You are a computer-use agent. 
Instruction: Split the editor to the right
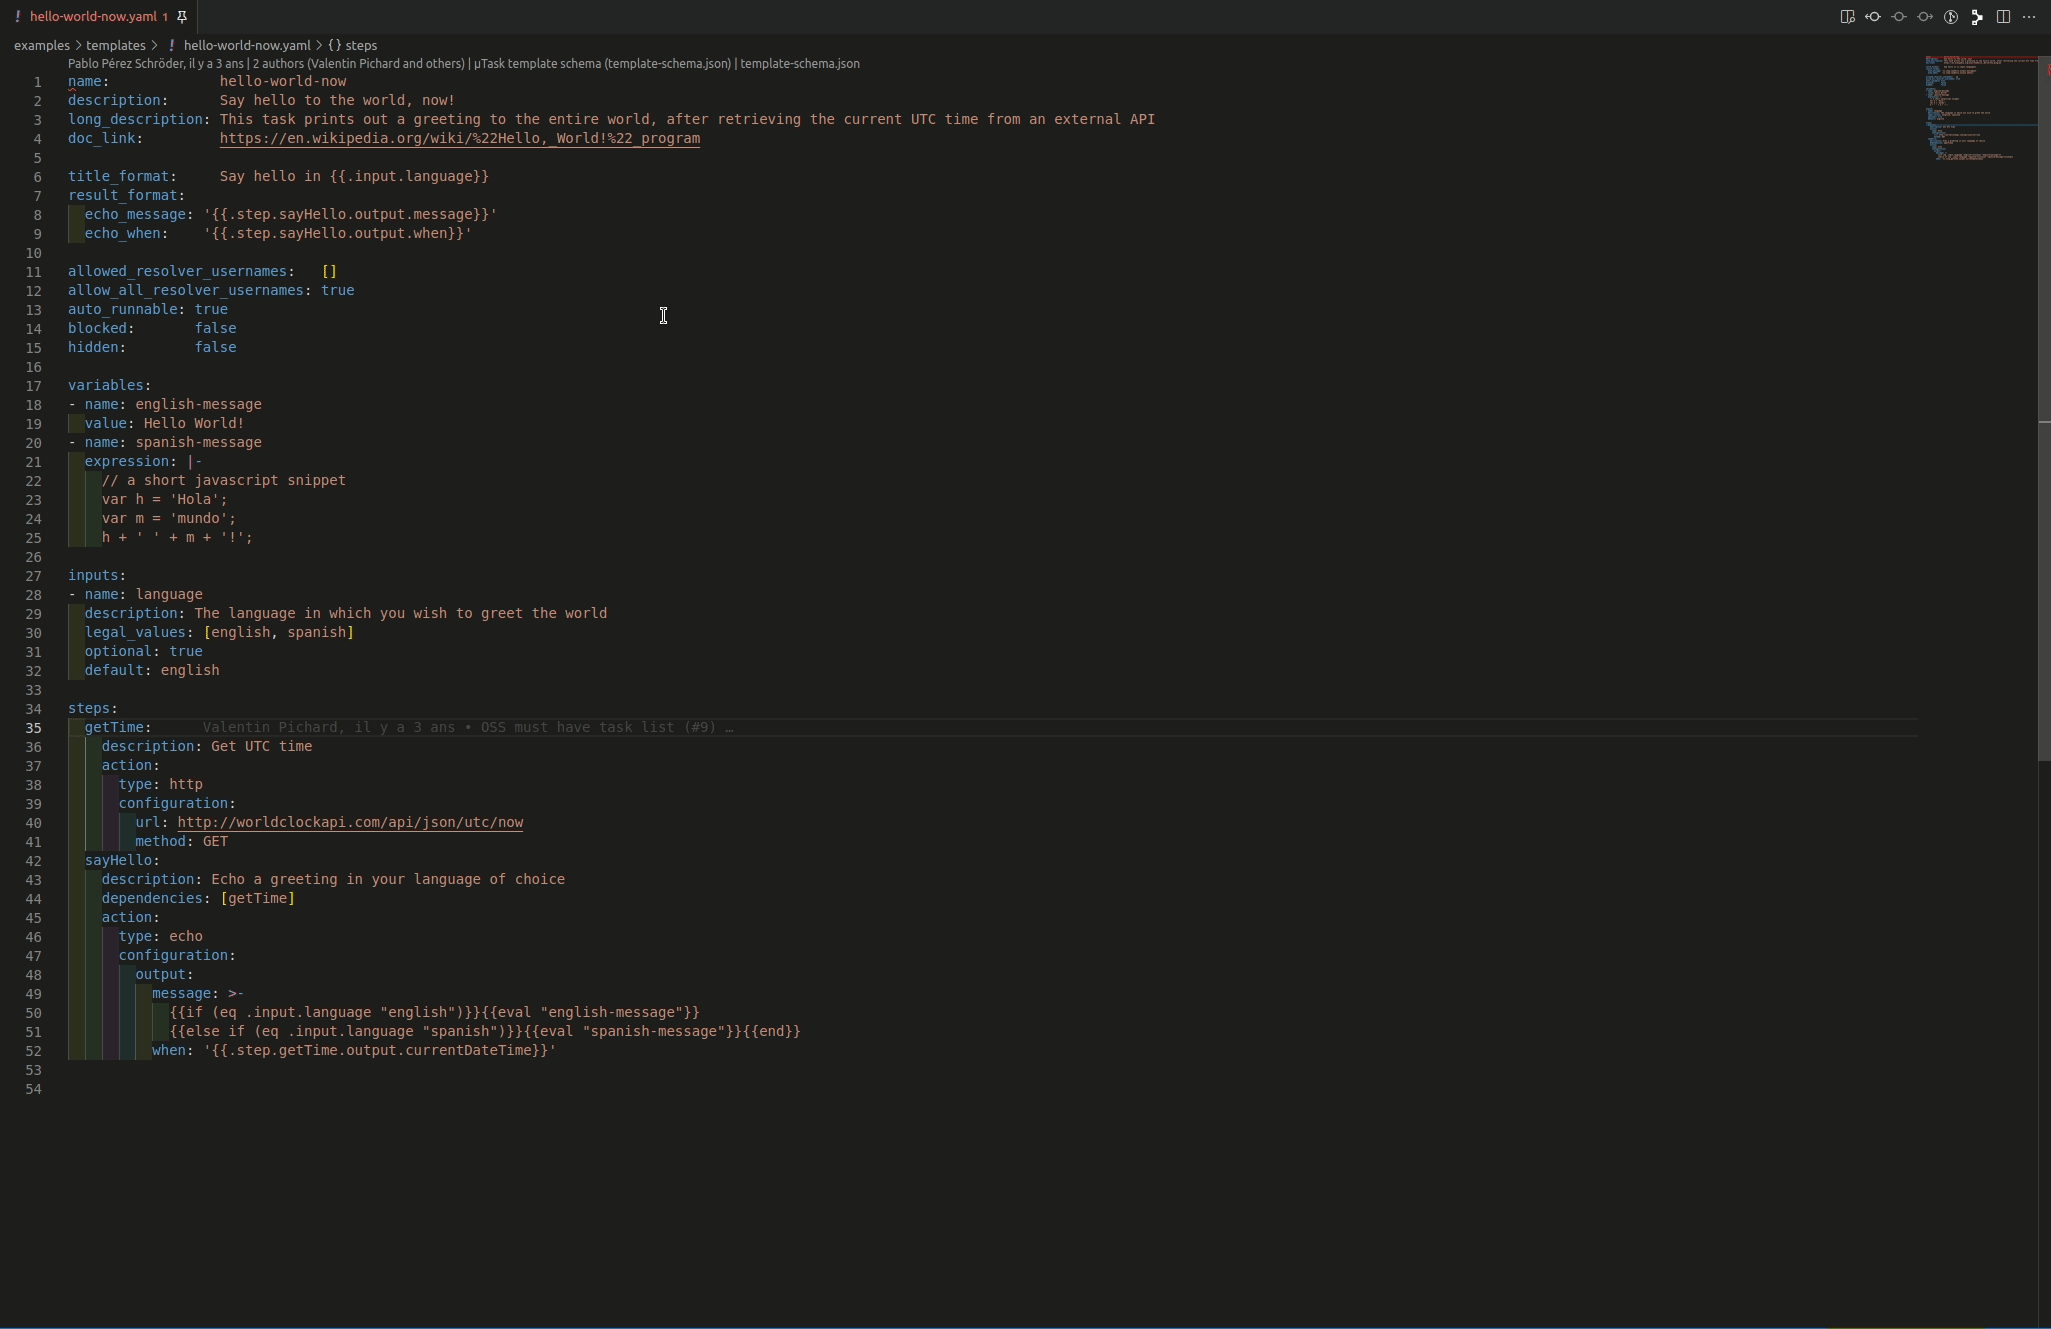tap(2003, 17)
